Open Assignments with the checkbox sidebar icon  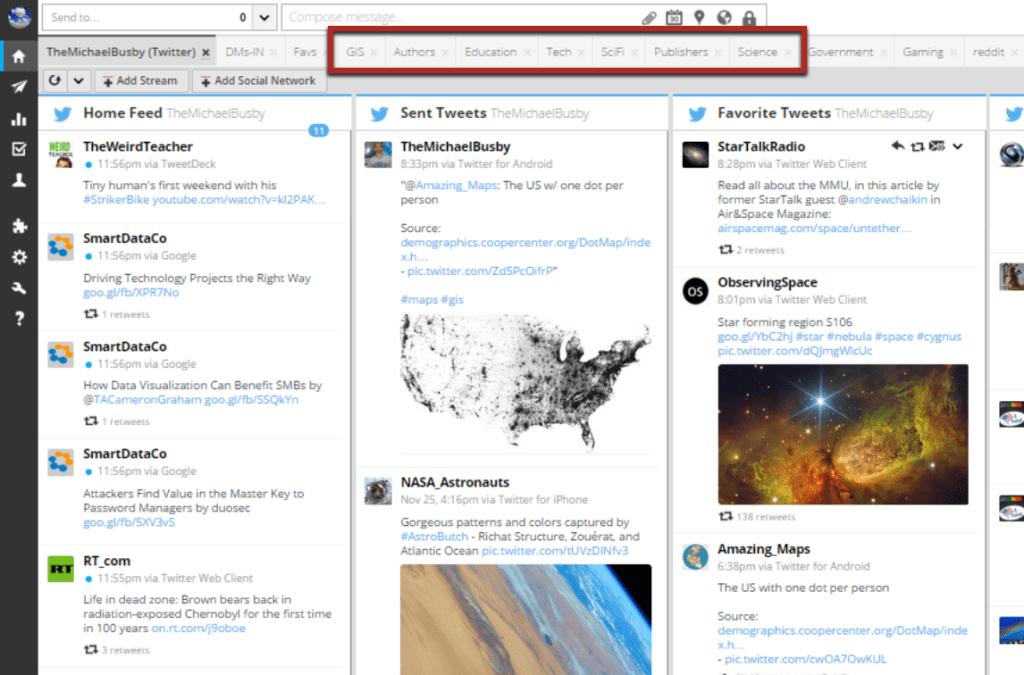coord(17,148)
